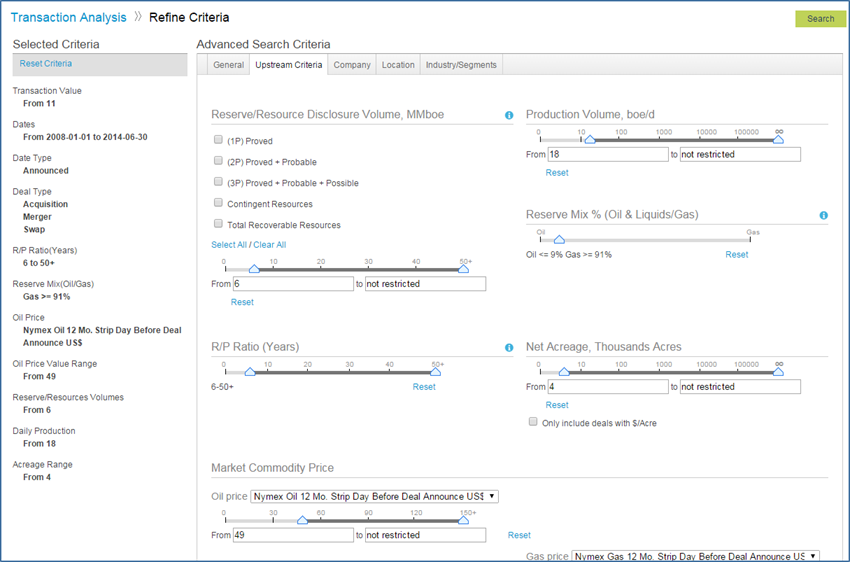Click info icon beside Reserve/Resource Disclosure Volume
The image size is (850, 562).
[509, 116]
